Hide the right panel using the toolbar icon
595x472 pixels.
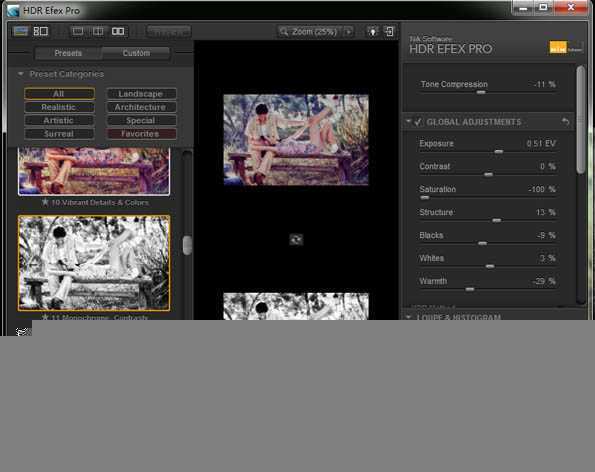point(390,31)
